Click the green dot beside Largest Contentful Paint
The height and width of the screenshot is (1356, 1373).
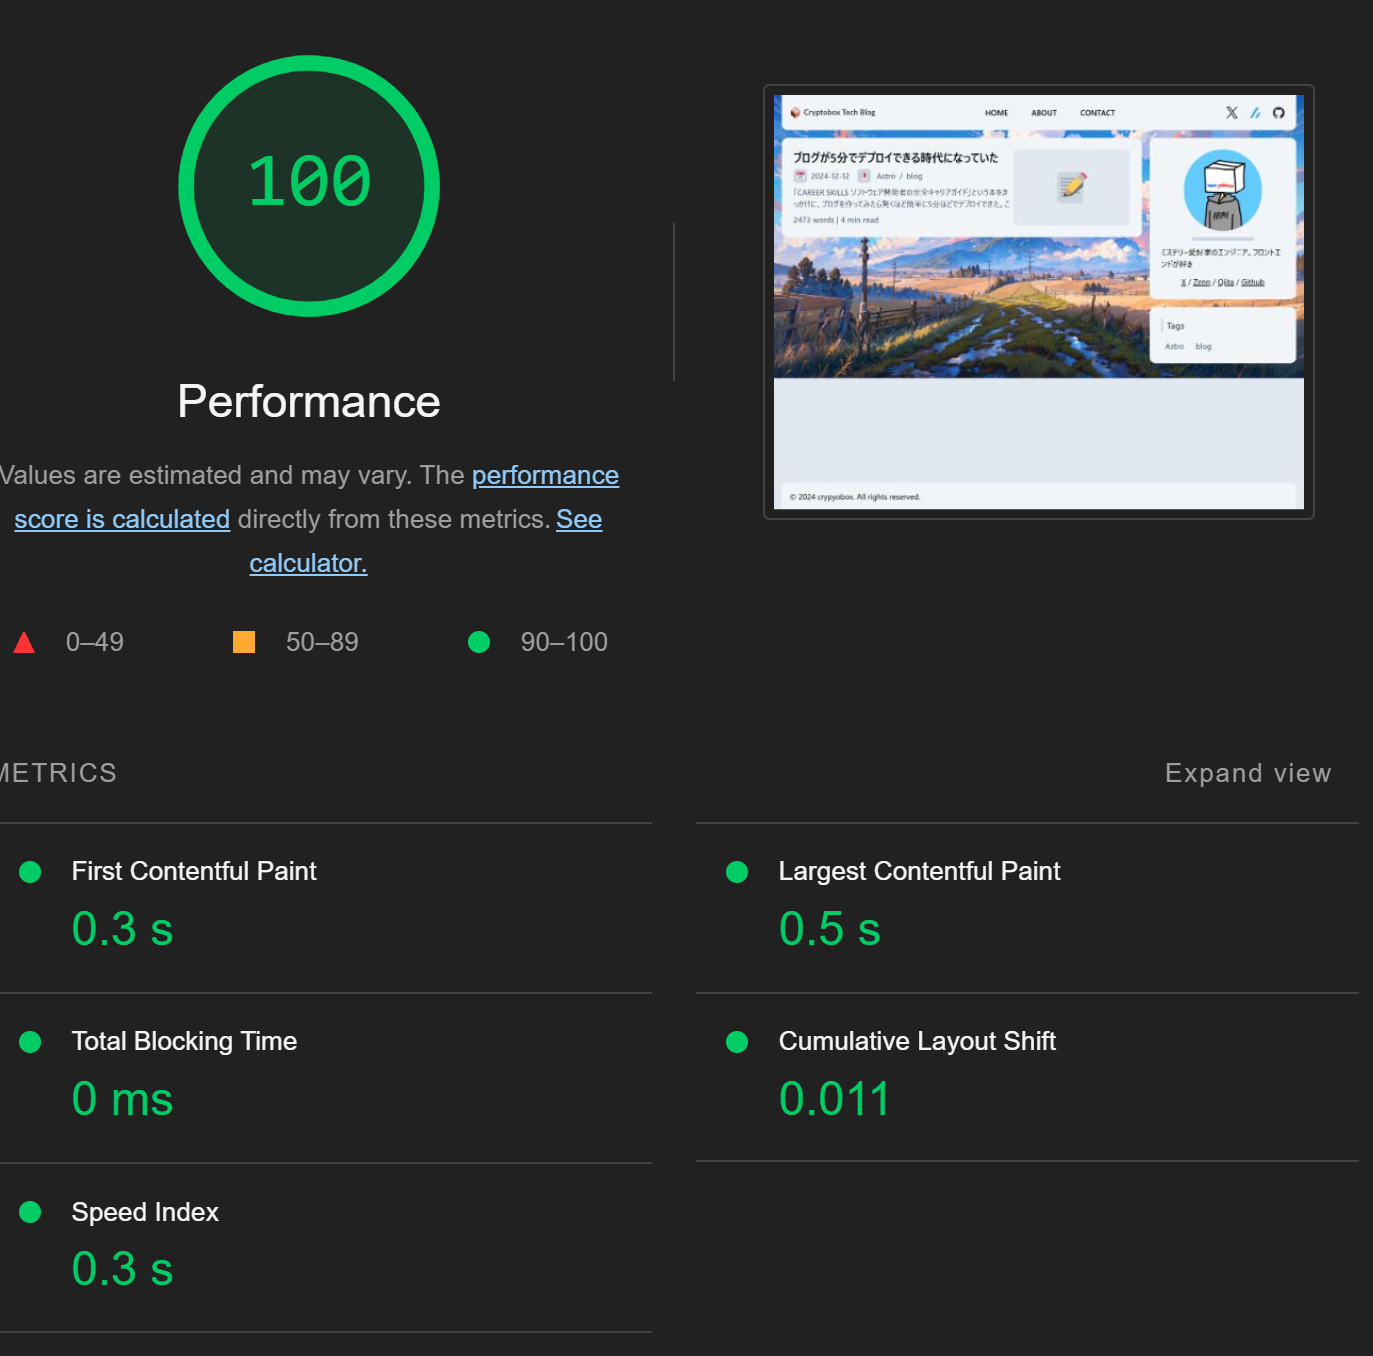(737, 872)
